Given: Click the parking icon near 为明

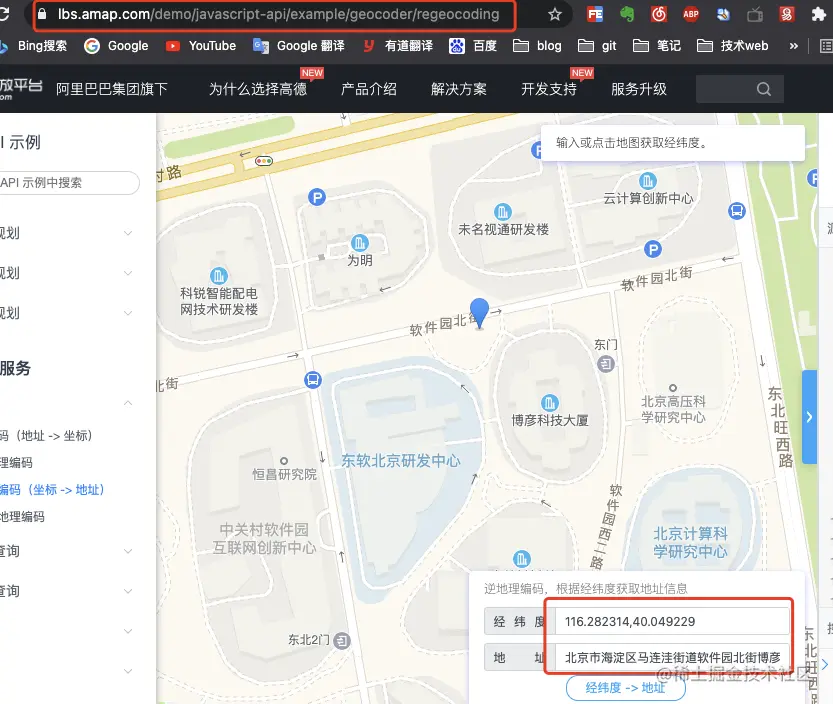Looking at the screenshot, I should pos(317,198).
